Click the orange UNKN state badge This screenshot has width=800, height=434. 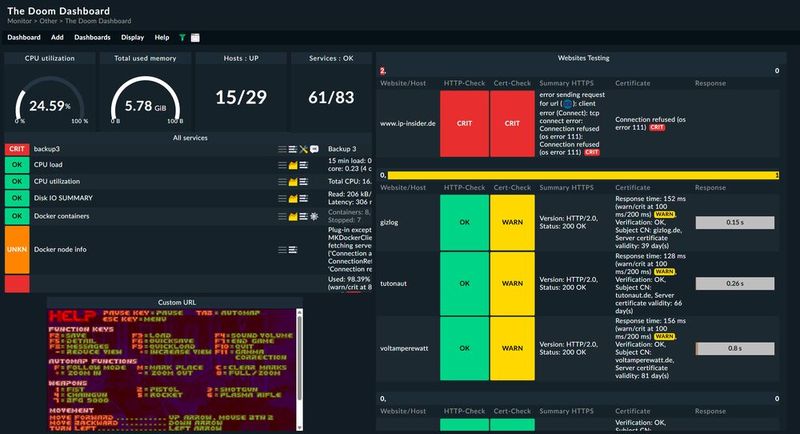[17, 249]
